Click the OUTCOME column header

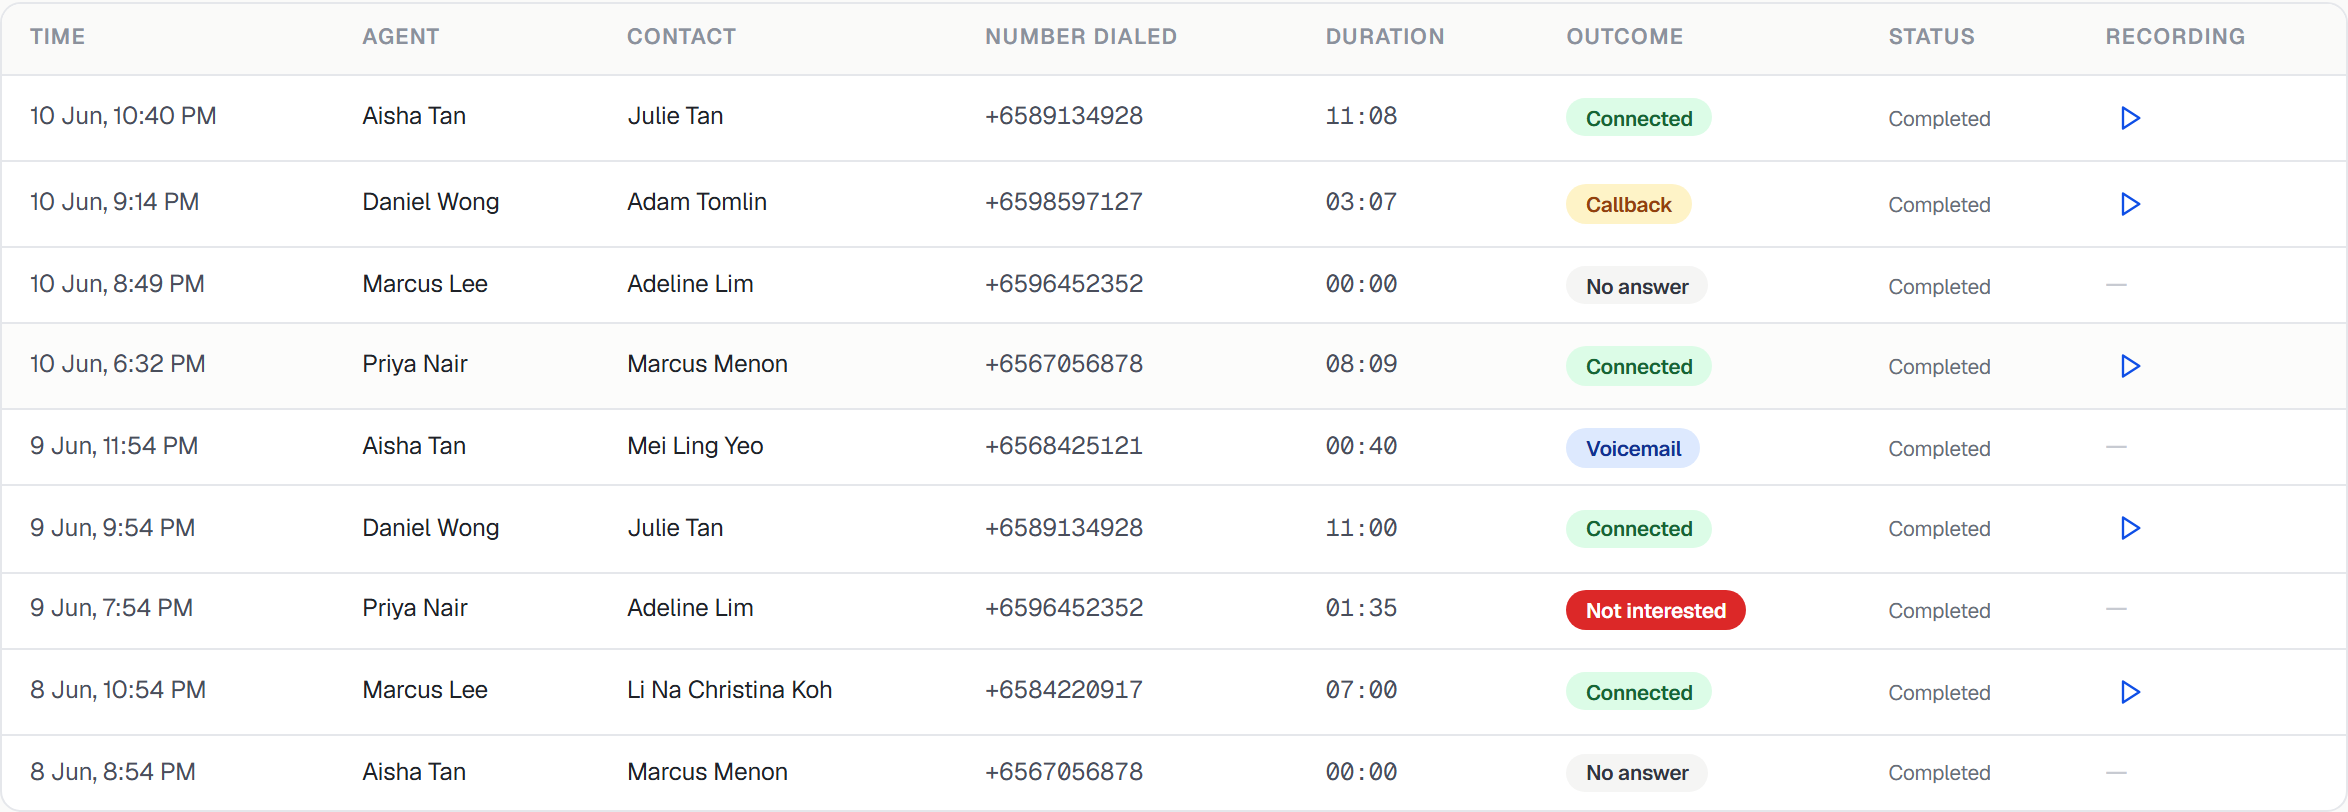[x=1624, y=37]
